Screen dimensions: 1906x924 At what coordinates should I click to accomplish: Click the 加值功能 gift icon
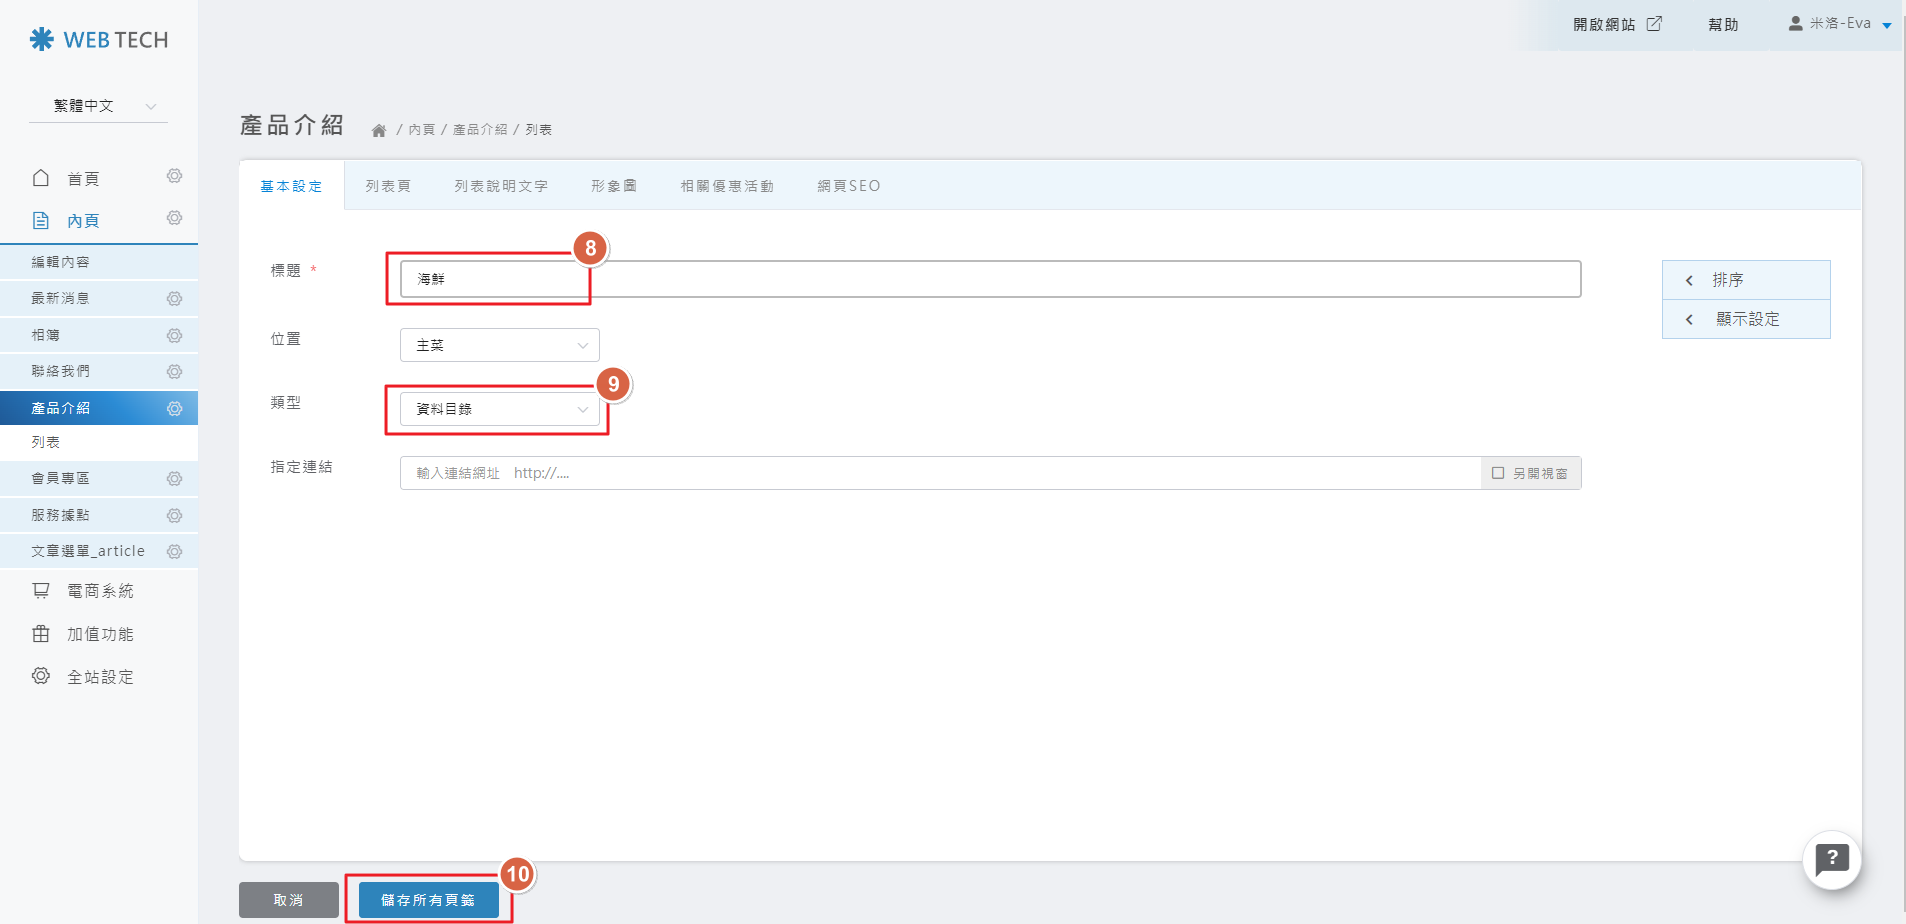click(41, 634)
